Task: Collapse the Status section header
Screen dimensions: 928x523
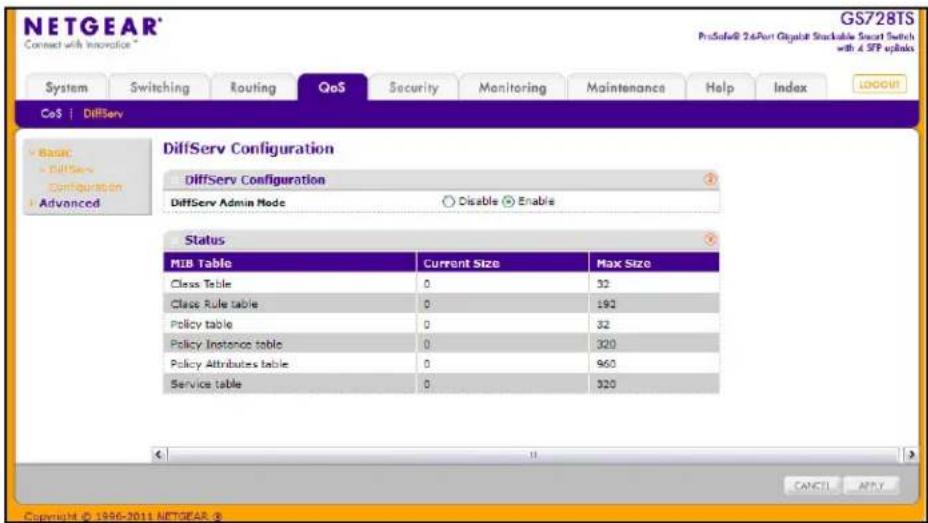Action: pyautogui.click(x=174, y=240)
